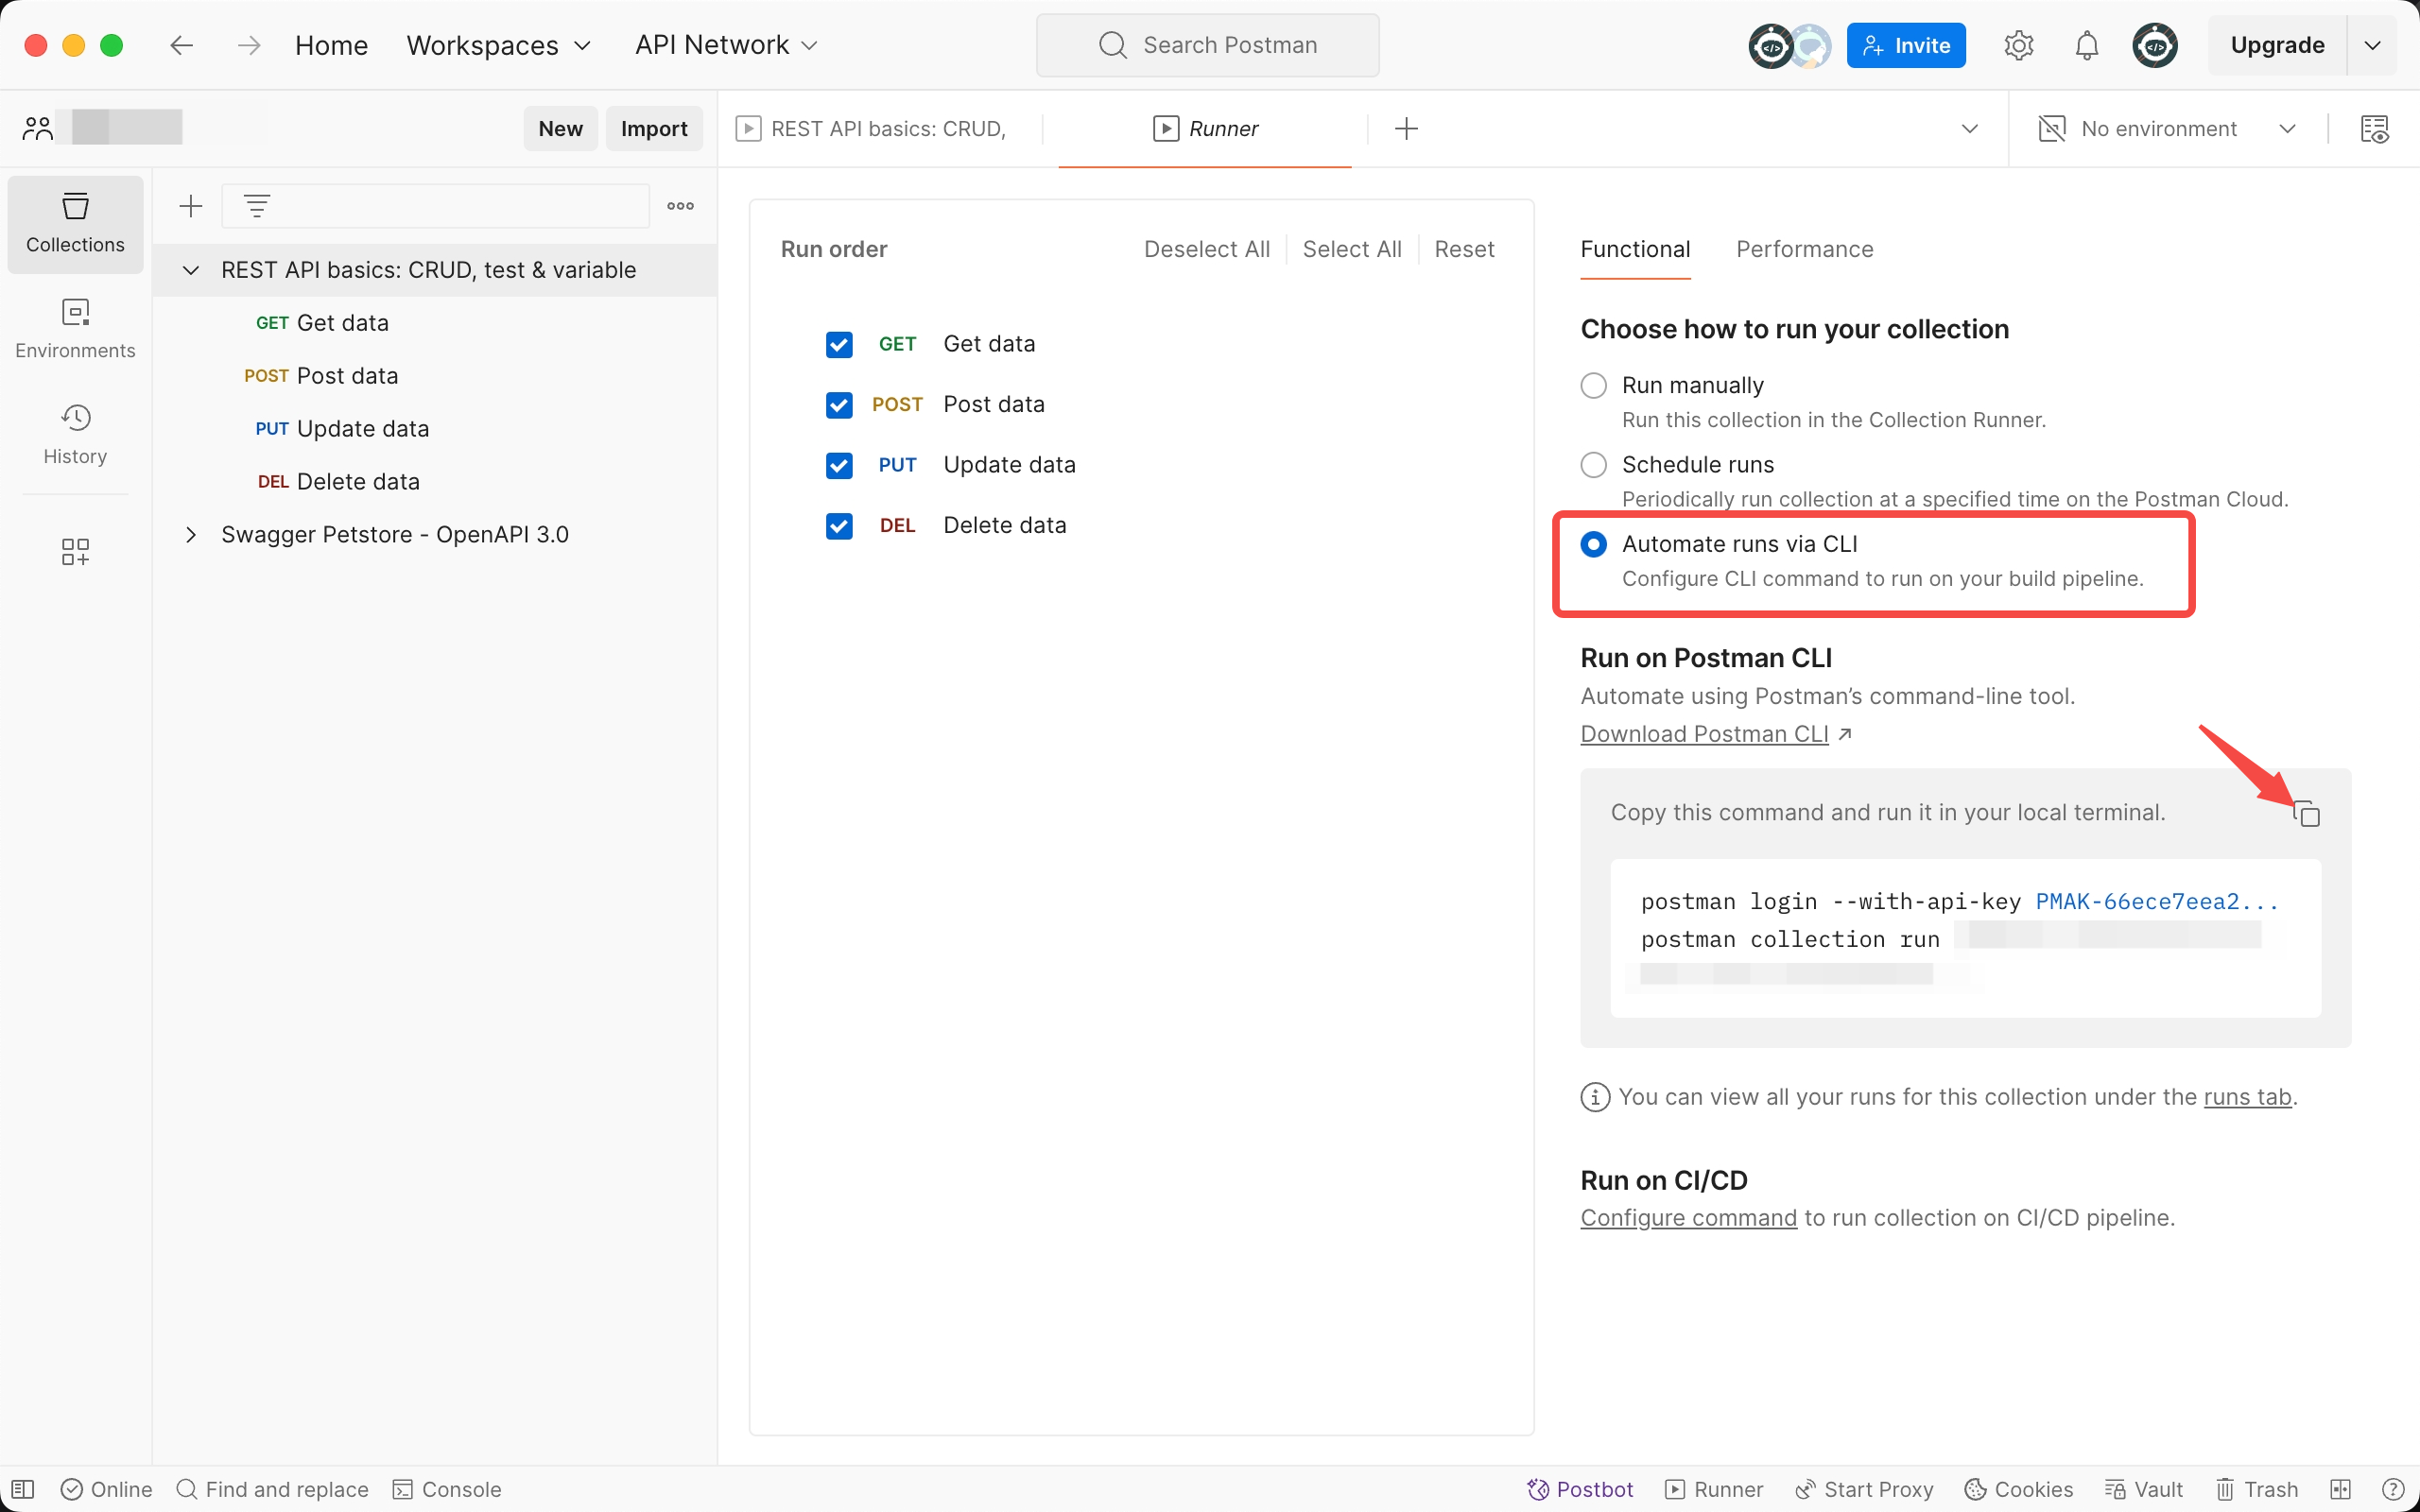This screenshot has width=2420, height=1512.
Task: Open the Configure command link
Action: [x=1688, y=1218]
